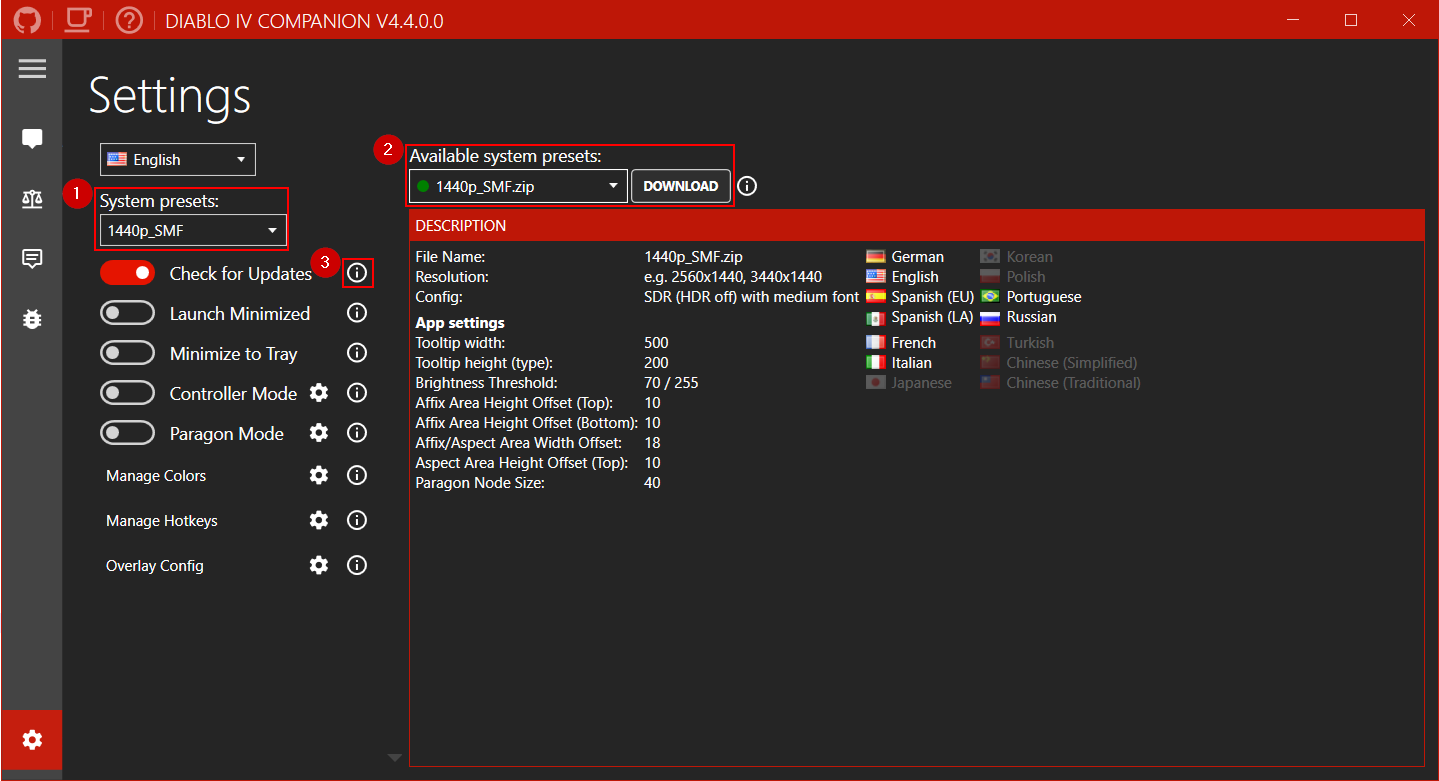Open Controller Mode gear settings
The height and width of the screenshot is (781, 1439).
[319, 393]
